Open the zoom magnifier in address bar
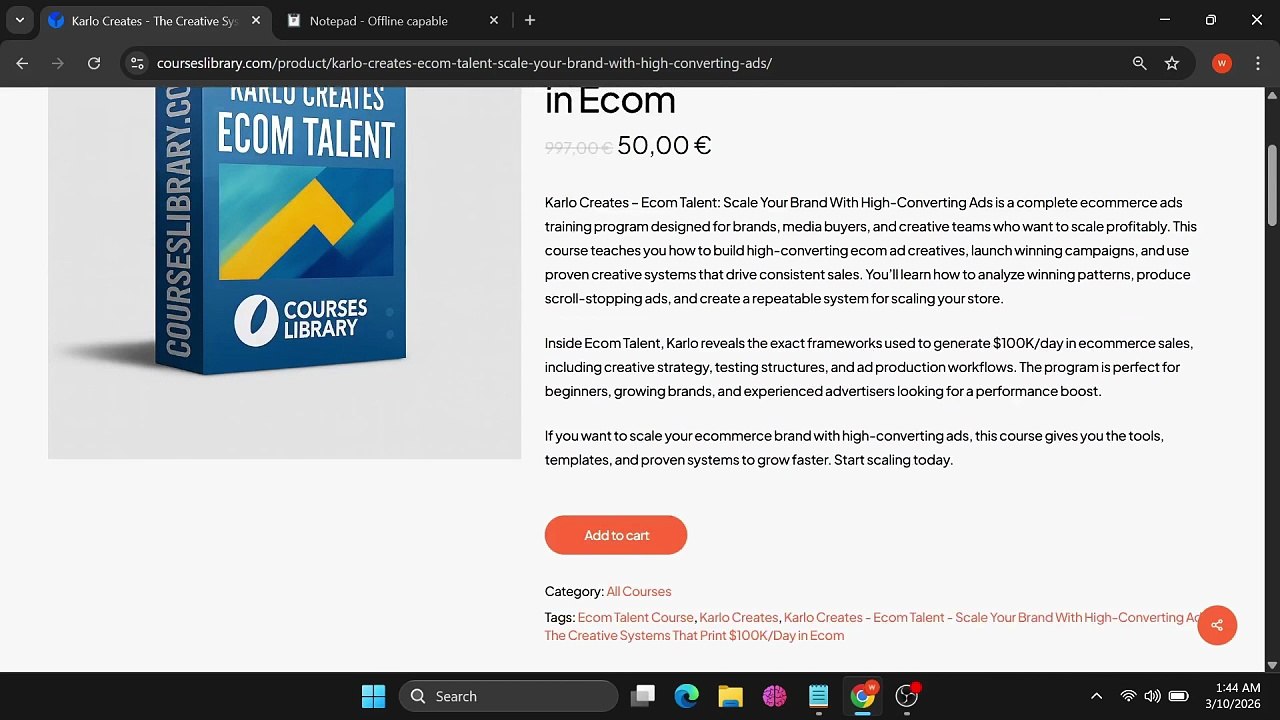 [1139, 63]
